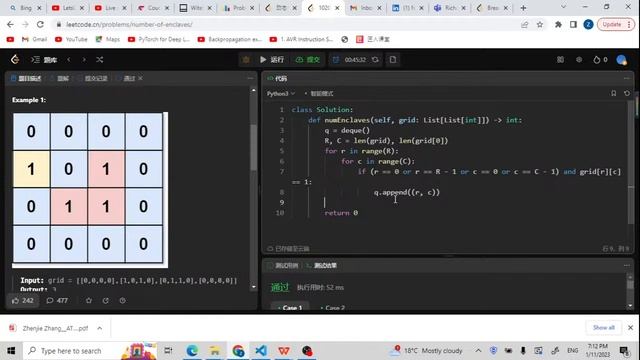The height and width of the screenshot is (360, 640).
Task: Share the problem icon
Action: 106,301
